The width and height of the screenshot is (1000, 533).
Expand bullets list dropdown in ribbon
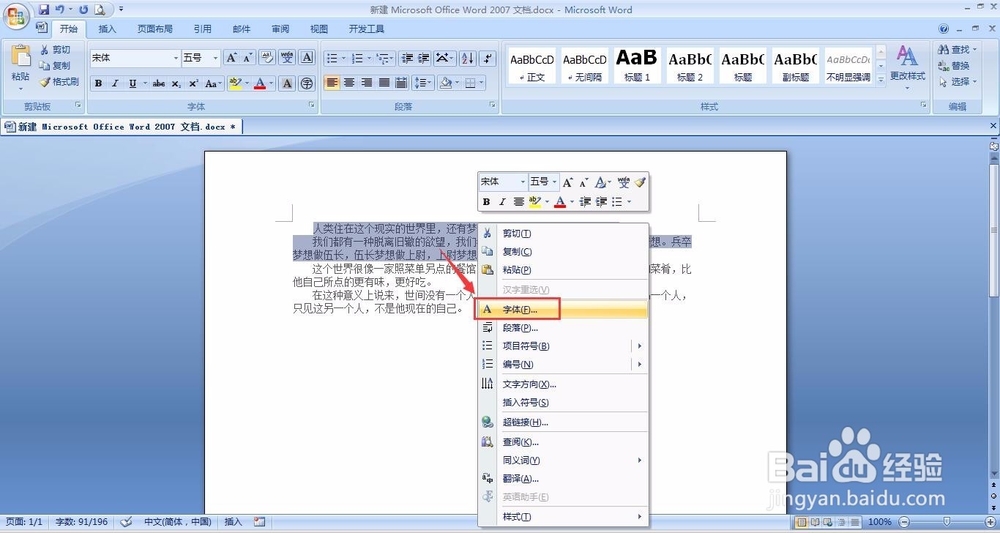(x=344, y=58)
